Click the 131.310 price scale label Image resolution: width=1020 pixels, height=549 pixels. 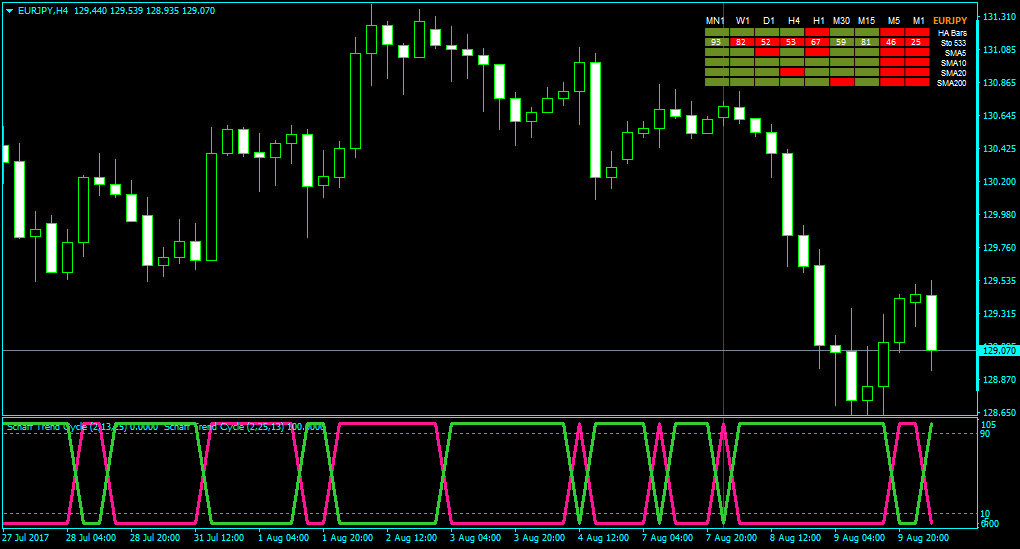coord(999,17)
